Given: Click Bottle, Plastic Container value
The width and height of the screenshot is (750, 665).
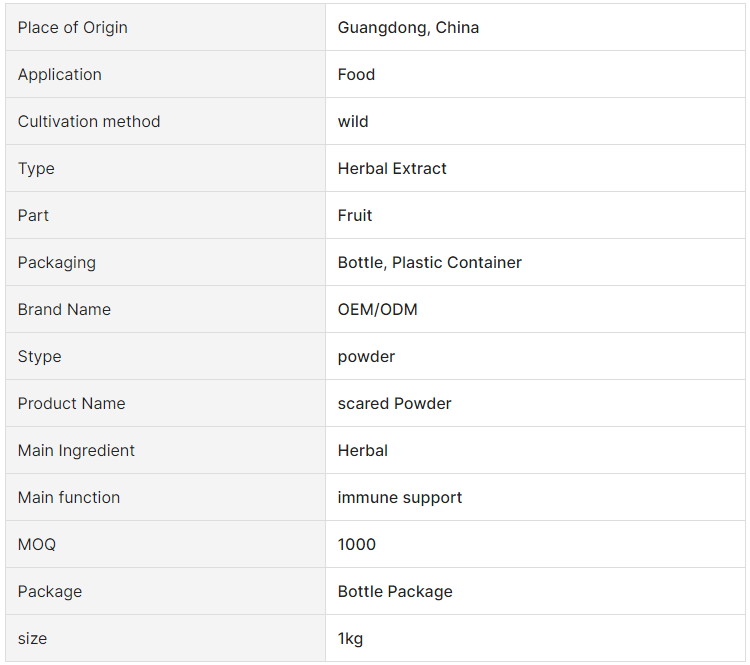Looking at the screenshot, I should click(430, 263).
